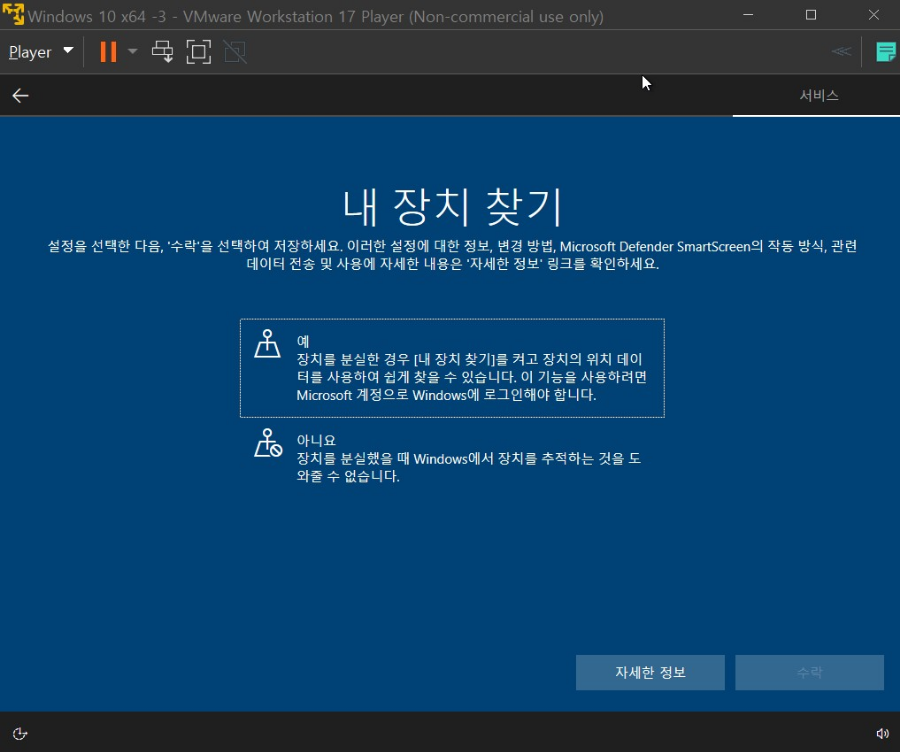Image resolution: width=900 pixels, height=752 pixels.
Task: Choose the 예 option for Find my device
Action: (452, 368)
